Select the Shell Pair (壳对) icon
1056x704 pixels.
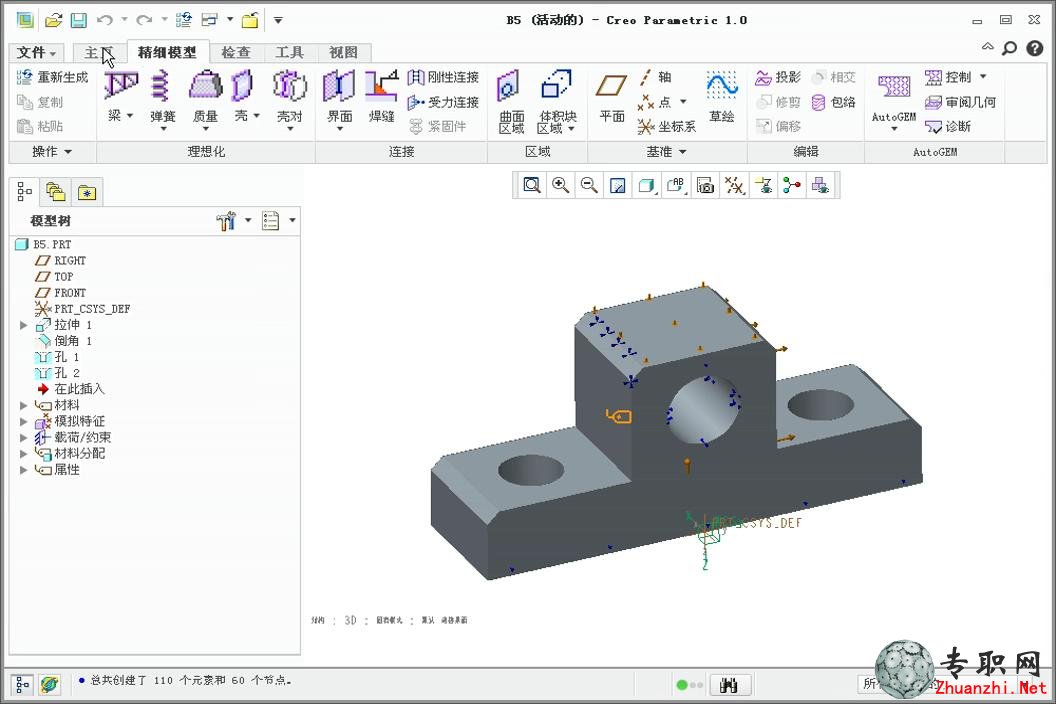[290, 86]
